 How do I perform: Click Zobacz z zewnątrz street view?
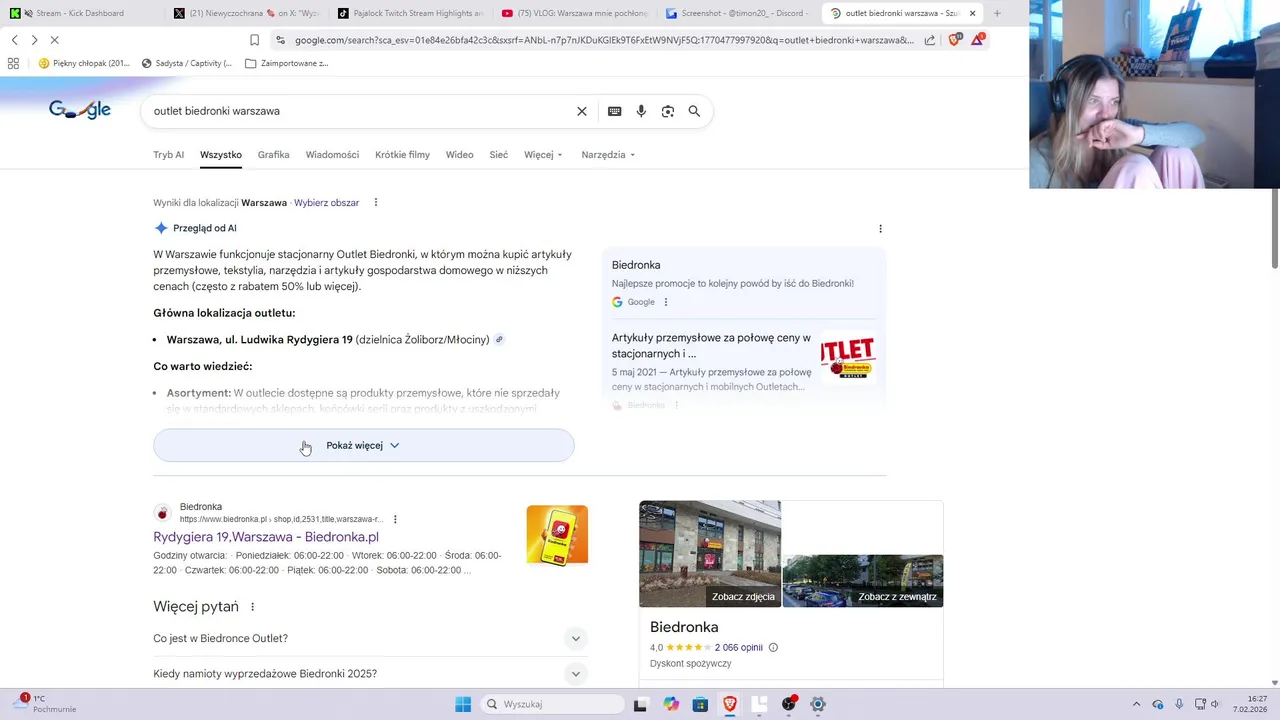pos(897,597)
